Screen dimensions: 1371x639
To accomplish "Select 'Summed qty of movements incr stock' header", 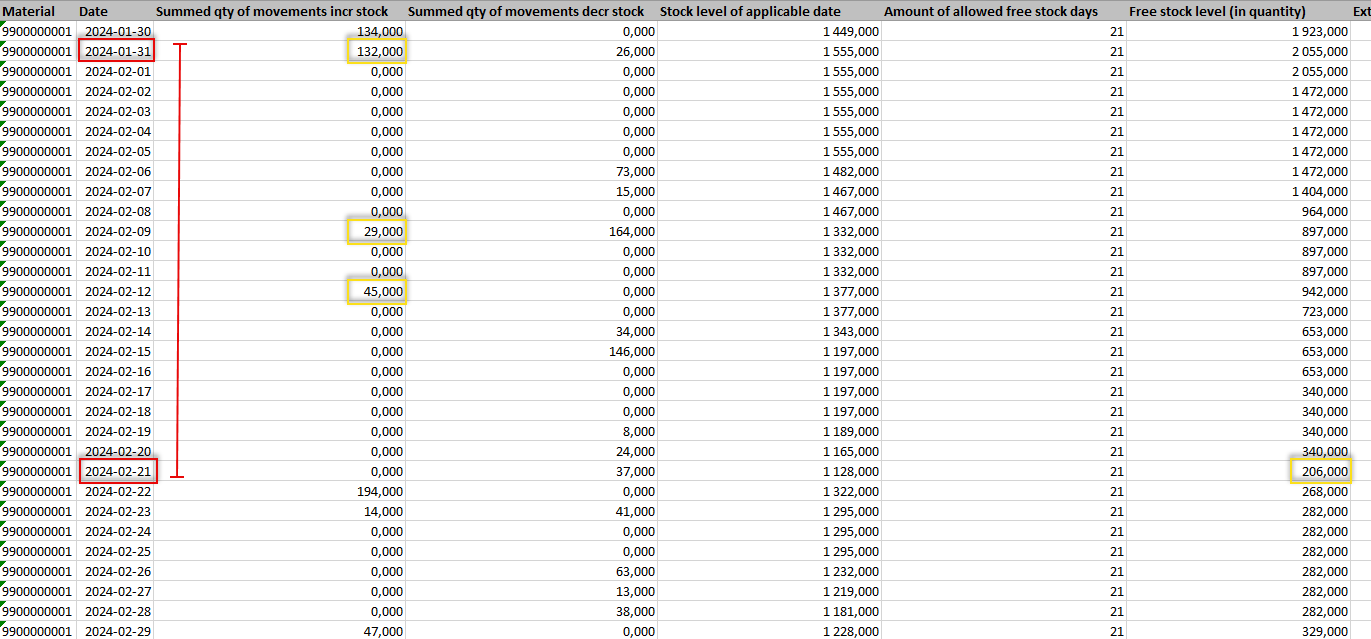I will point(280,11).
